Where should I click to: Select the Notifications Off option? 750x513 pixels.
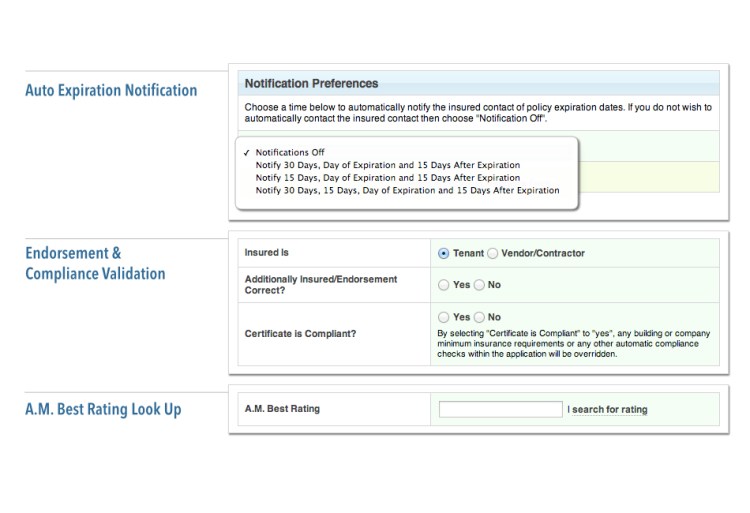tap(290, 153)
